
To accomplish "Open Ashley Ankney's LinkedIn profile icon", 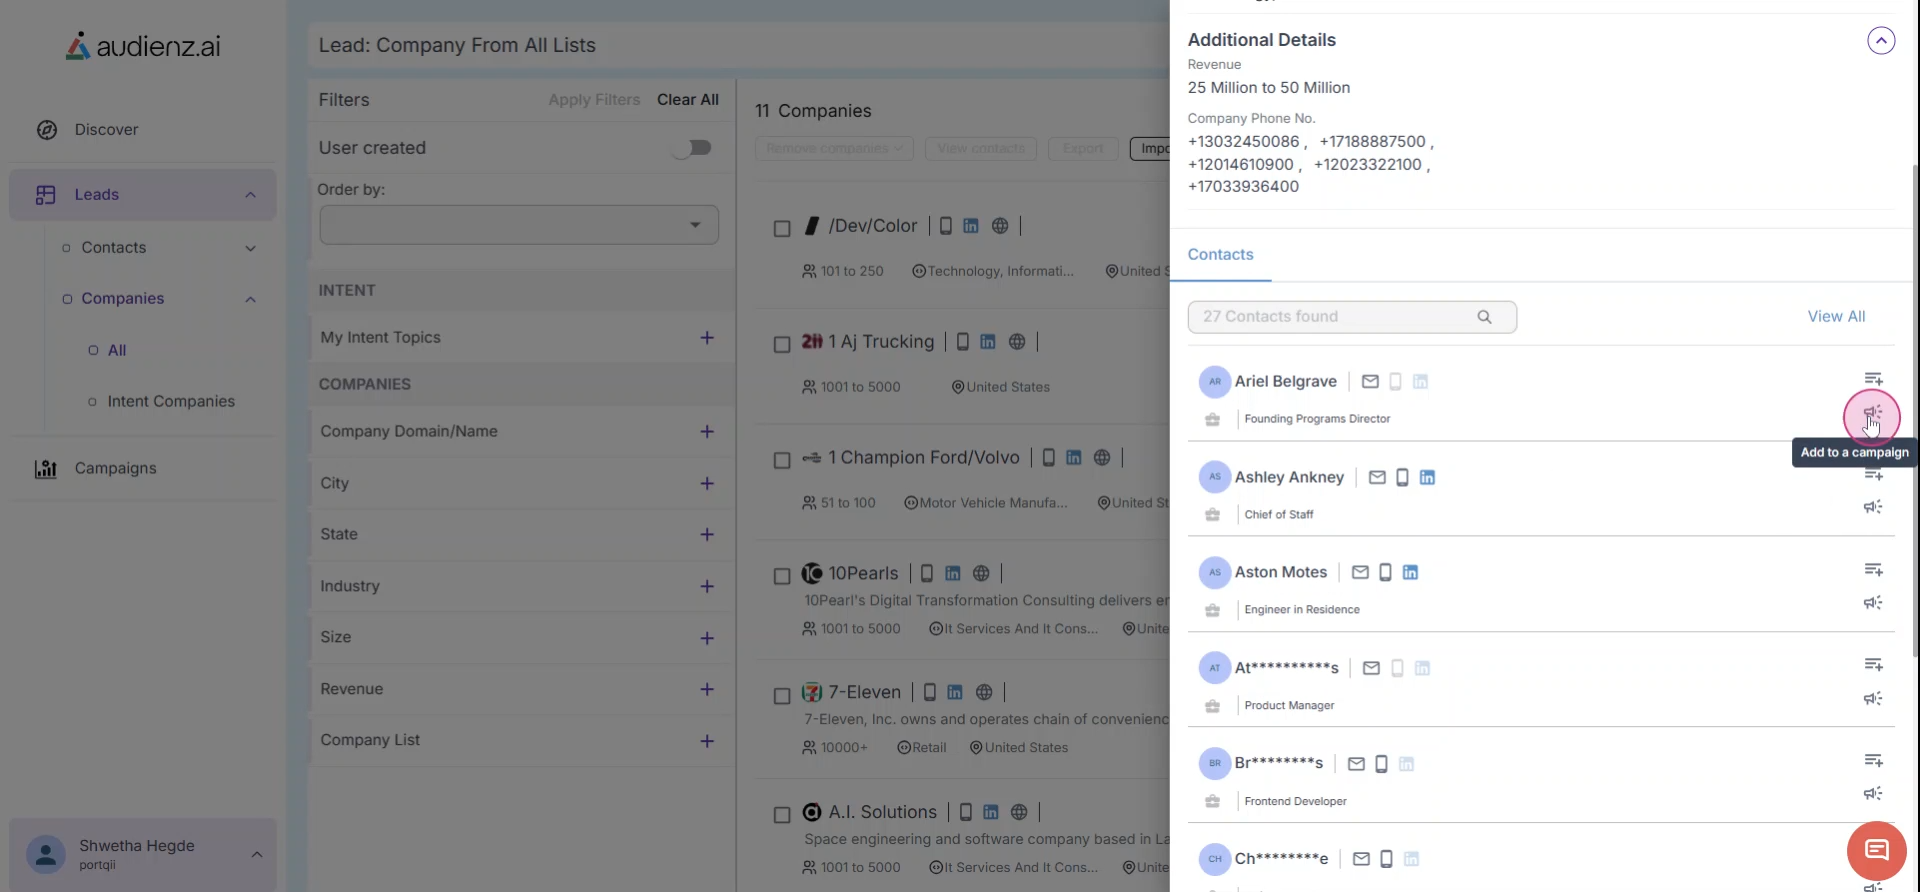I will click(1427, 478).
